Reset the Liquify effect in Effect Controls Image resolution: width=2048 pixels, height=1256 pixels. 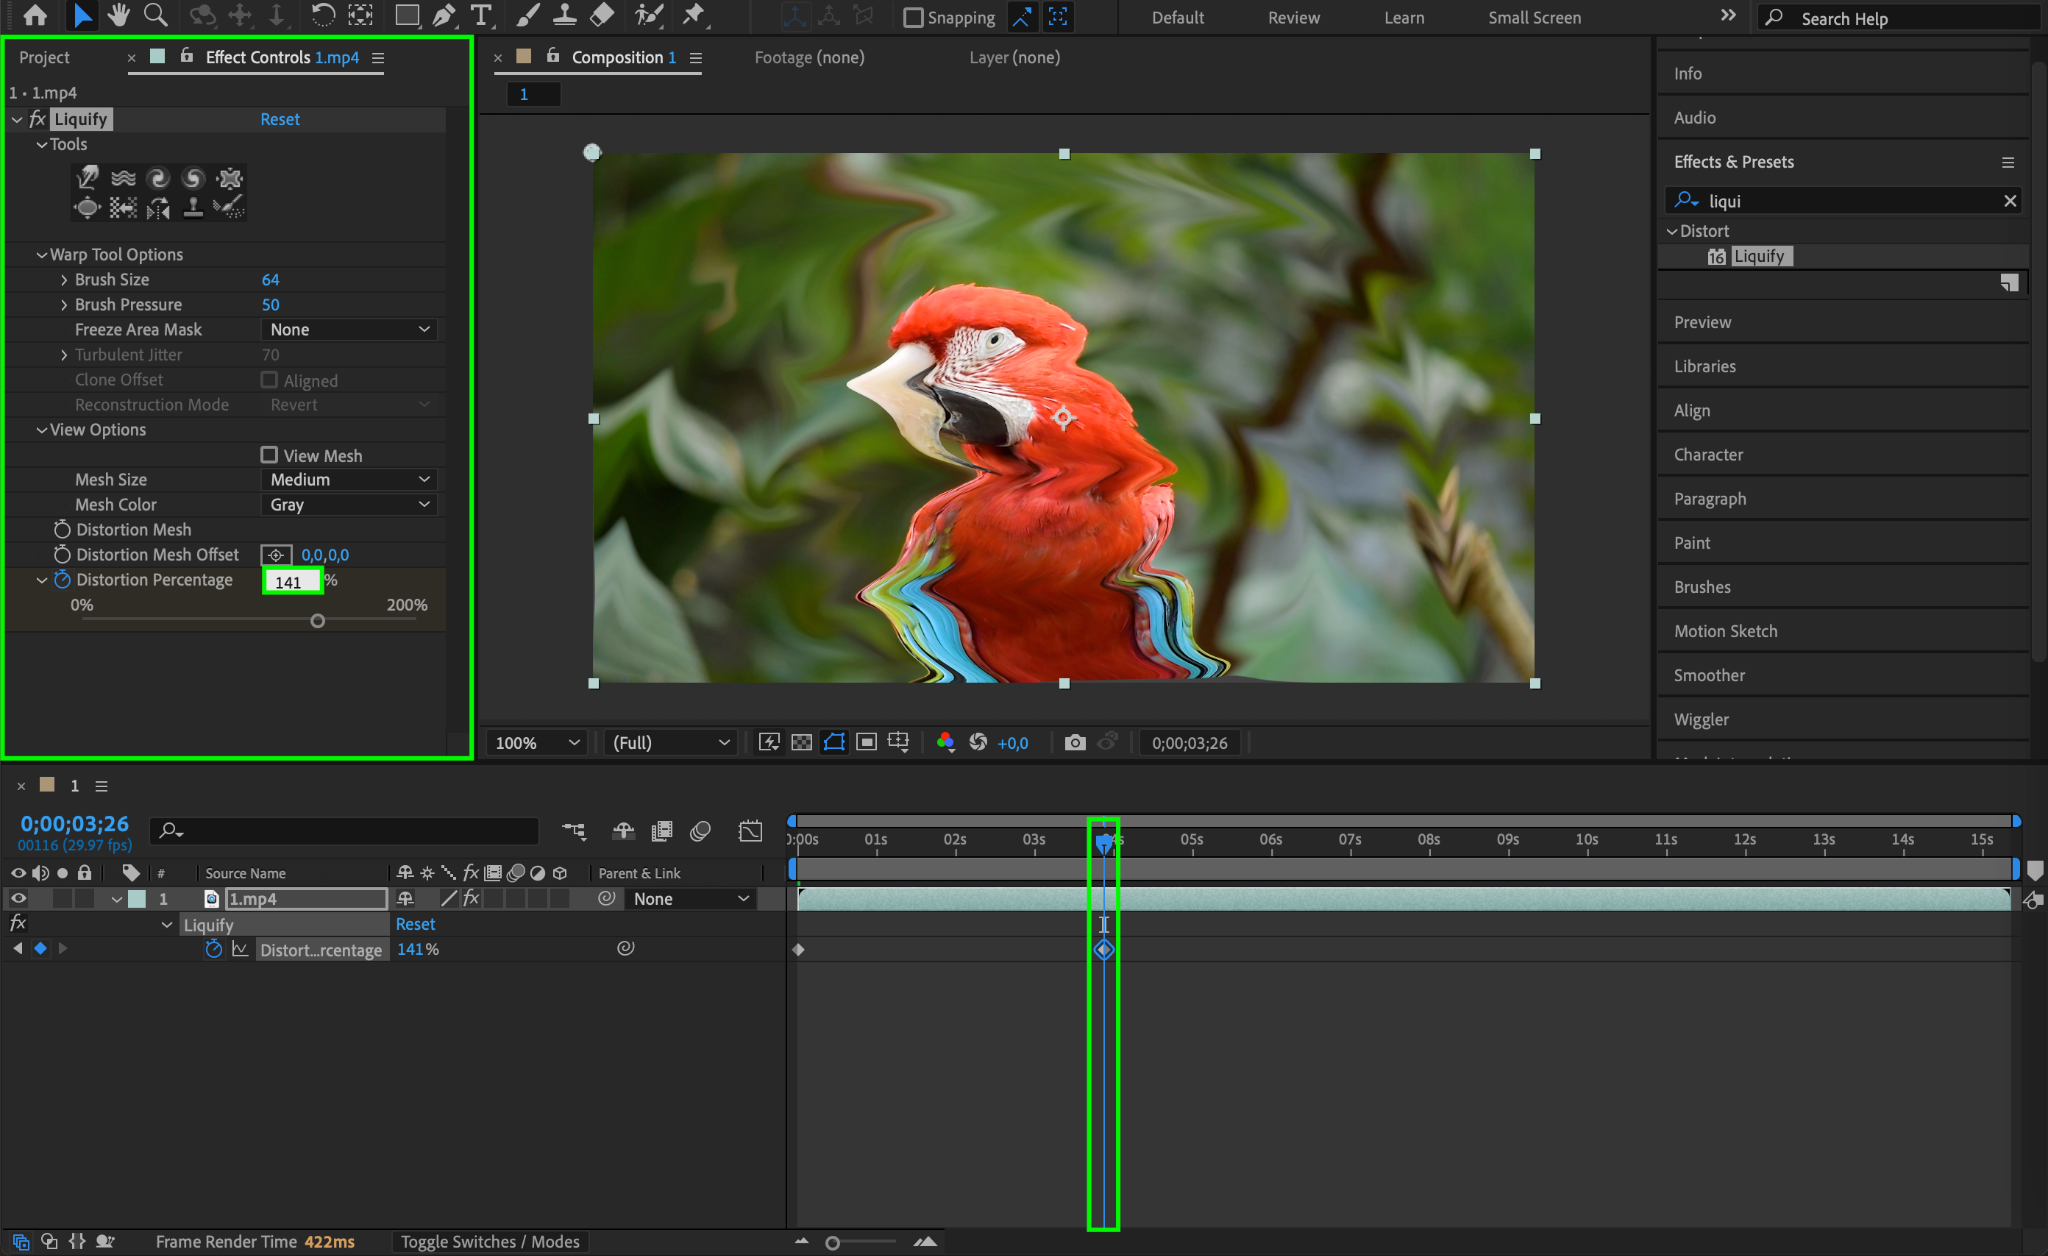click(x=280, y=119)
